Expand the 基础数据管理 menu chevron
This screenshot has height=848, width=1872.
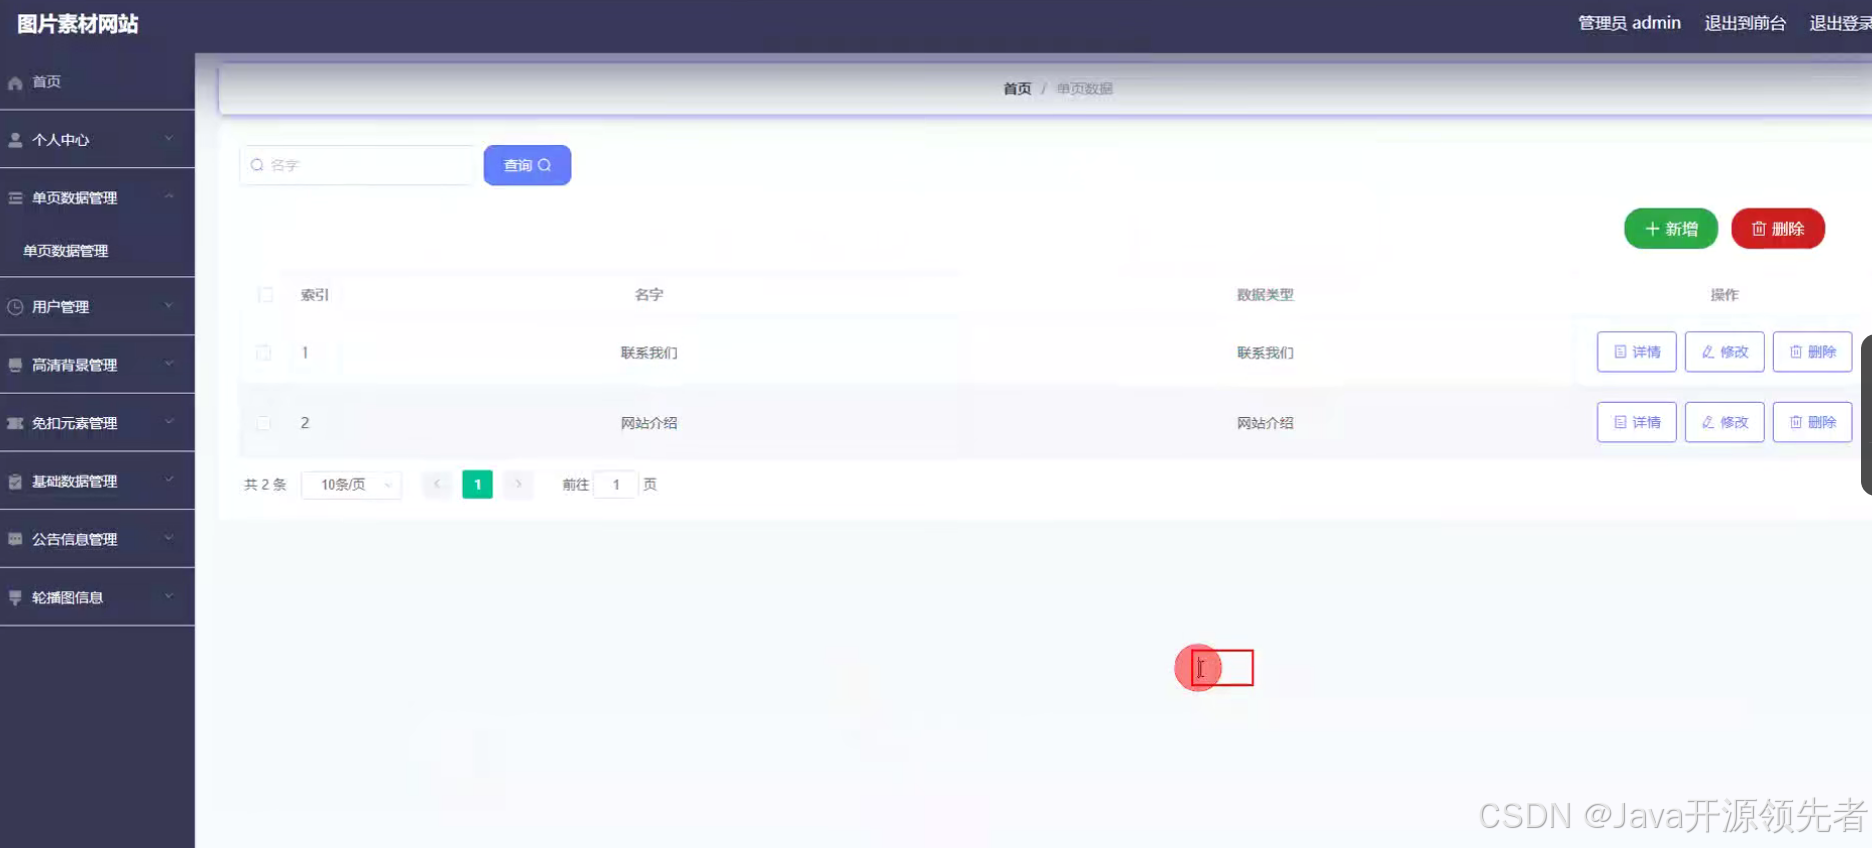169,480
